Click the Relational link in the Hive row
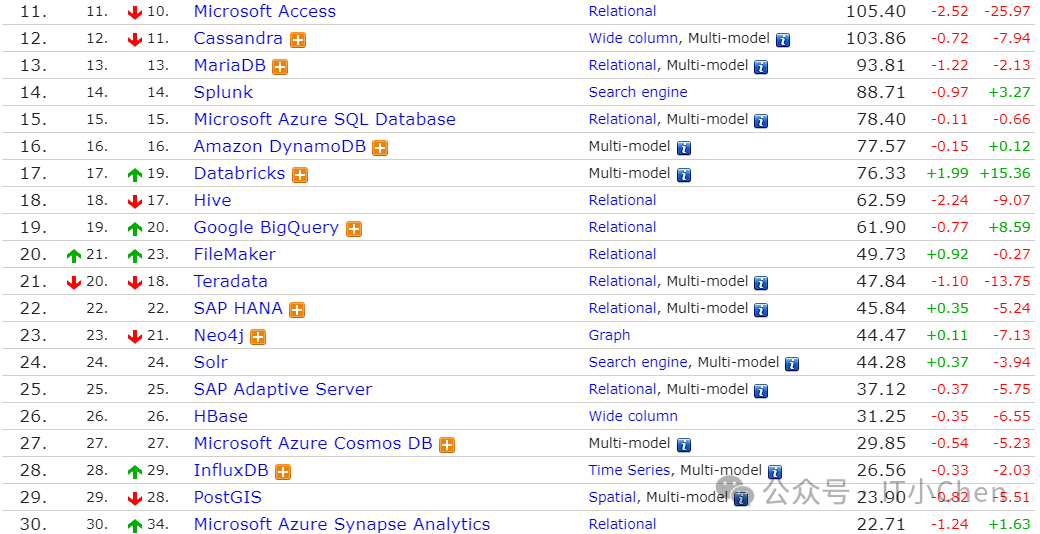 coord(623,200)
